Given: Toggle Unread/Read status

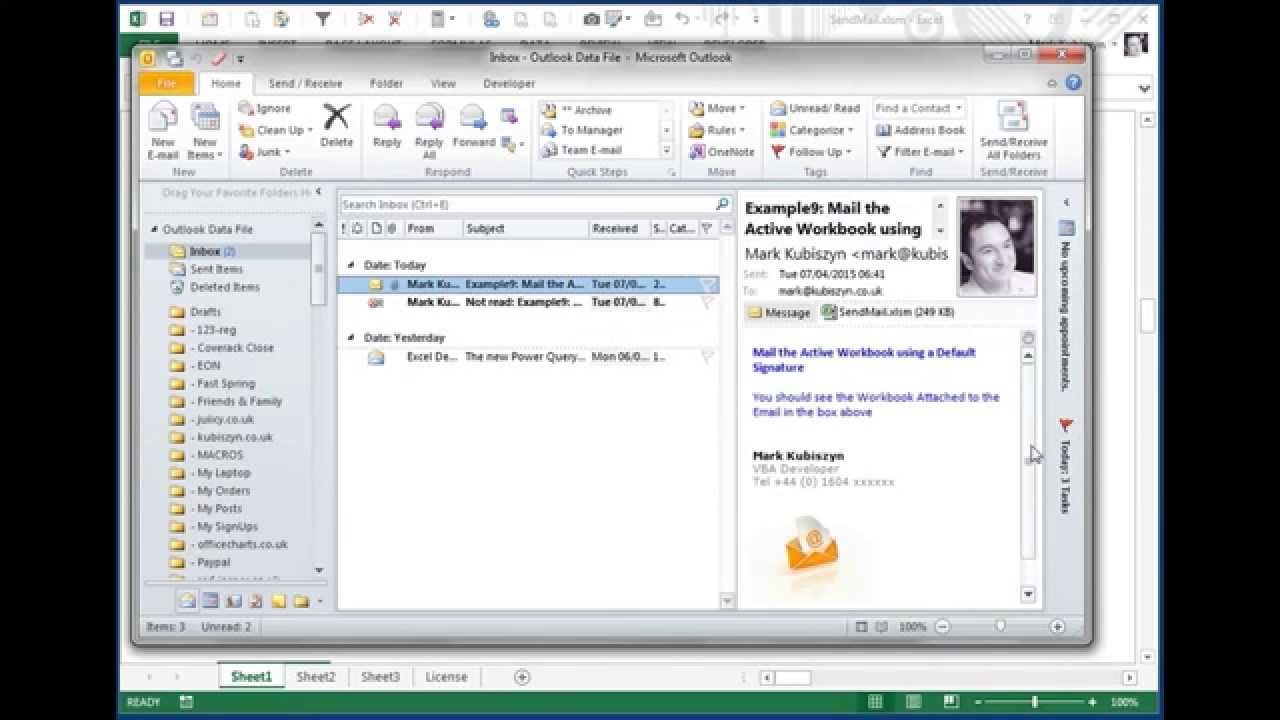Looking at the screenshot, I should coord(815,108).
